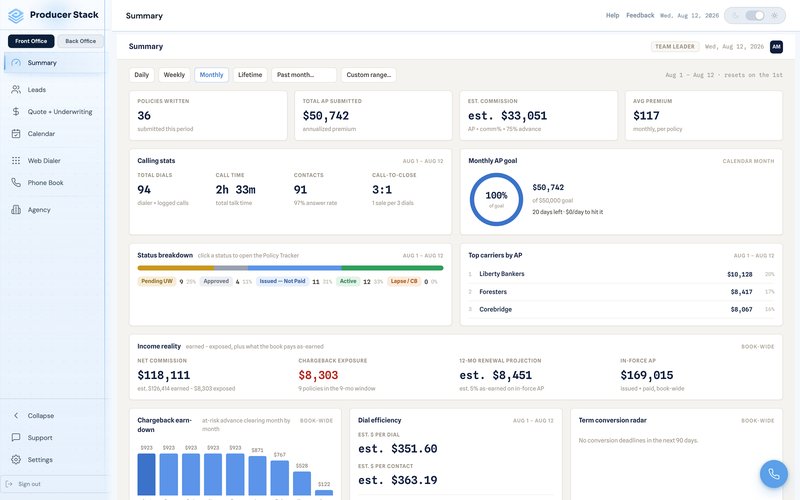Click the Term conversion radar heading
Screen dimensions: 800x500
click(612, 420)
